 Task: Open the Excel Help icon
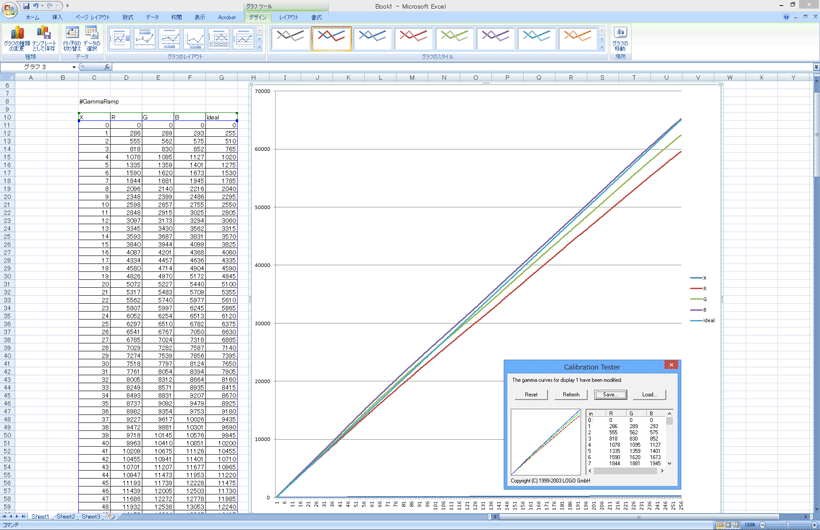tap(786, 17)
